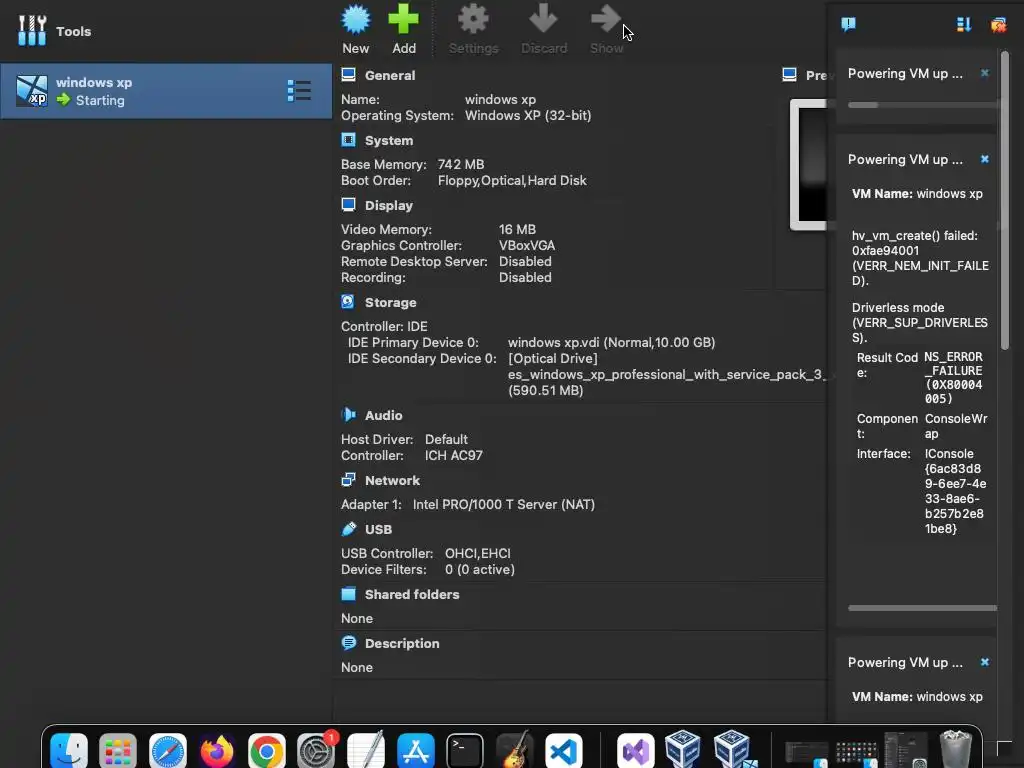Click the NS_ERROR_FAILURE result code text
Screen dimensions: 1024x768
coord(953,377)
